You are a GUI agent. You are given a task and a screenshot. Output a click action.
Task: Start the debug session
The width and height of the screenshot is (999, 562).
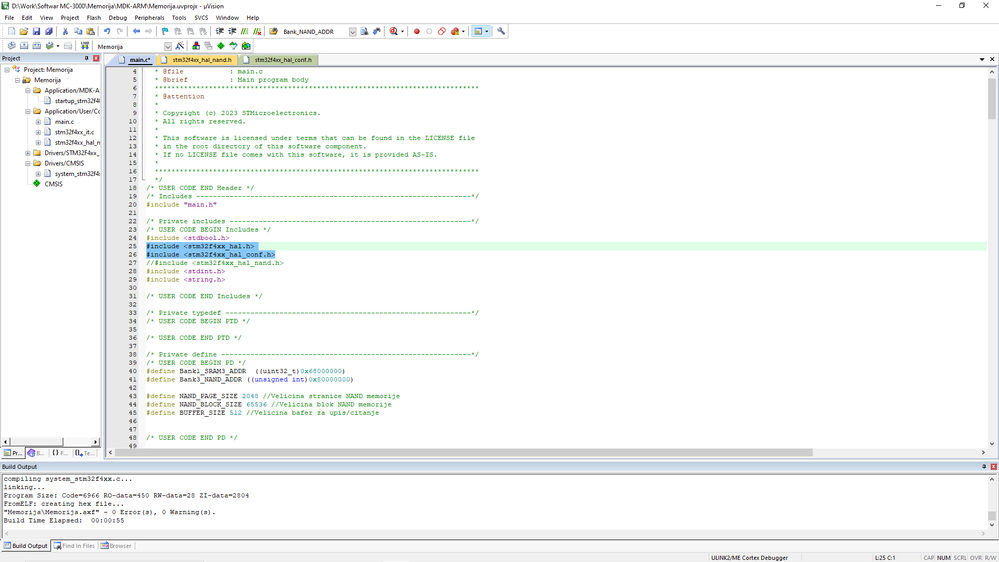click(392, 31)
